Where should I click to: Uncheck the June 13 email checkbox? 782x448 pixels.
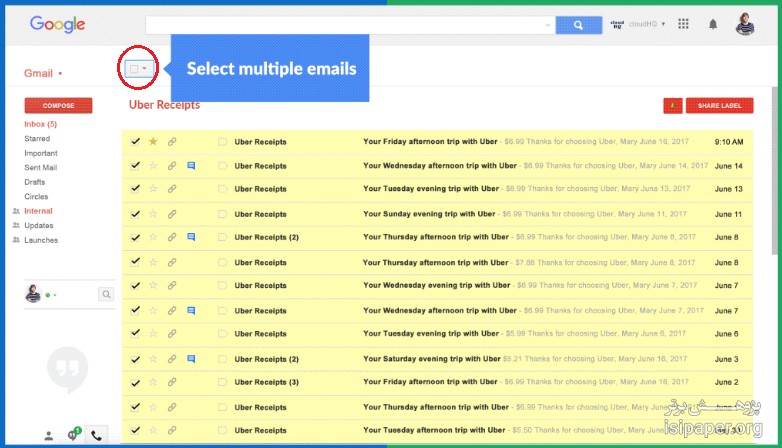135,189
